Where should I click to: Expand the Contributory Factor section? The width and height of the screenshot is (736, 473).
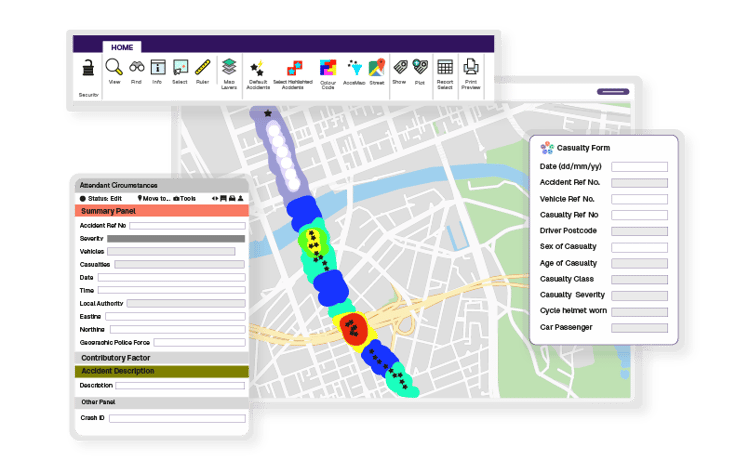pos(161,358)
